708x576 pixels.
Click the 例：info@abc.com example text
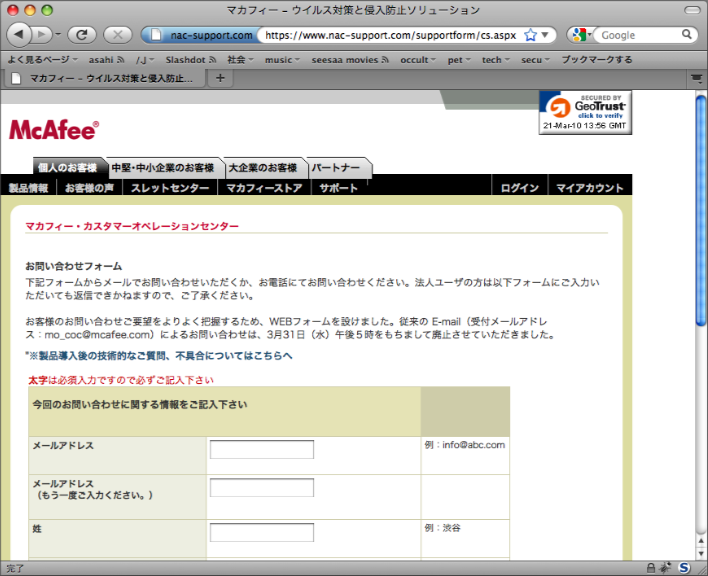(465, 445)
